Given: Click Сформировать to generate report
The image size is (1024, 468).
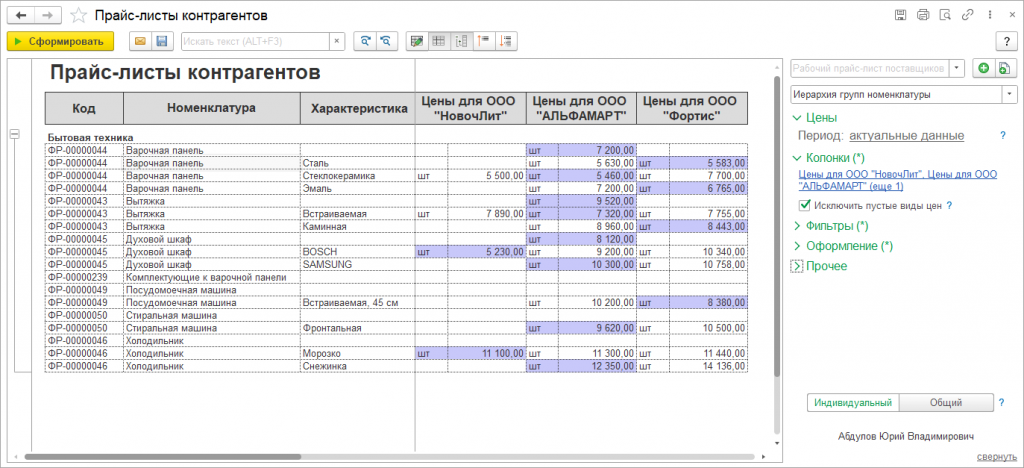Looking at the screenshot, I should click(x=61, y=41).
